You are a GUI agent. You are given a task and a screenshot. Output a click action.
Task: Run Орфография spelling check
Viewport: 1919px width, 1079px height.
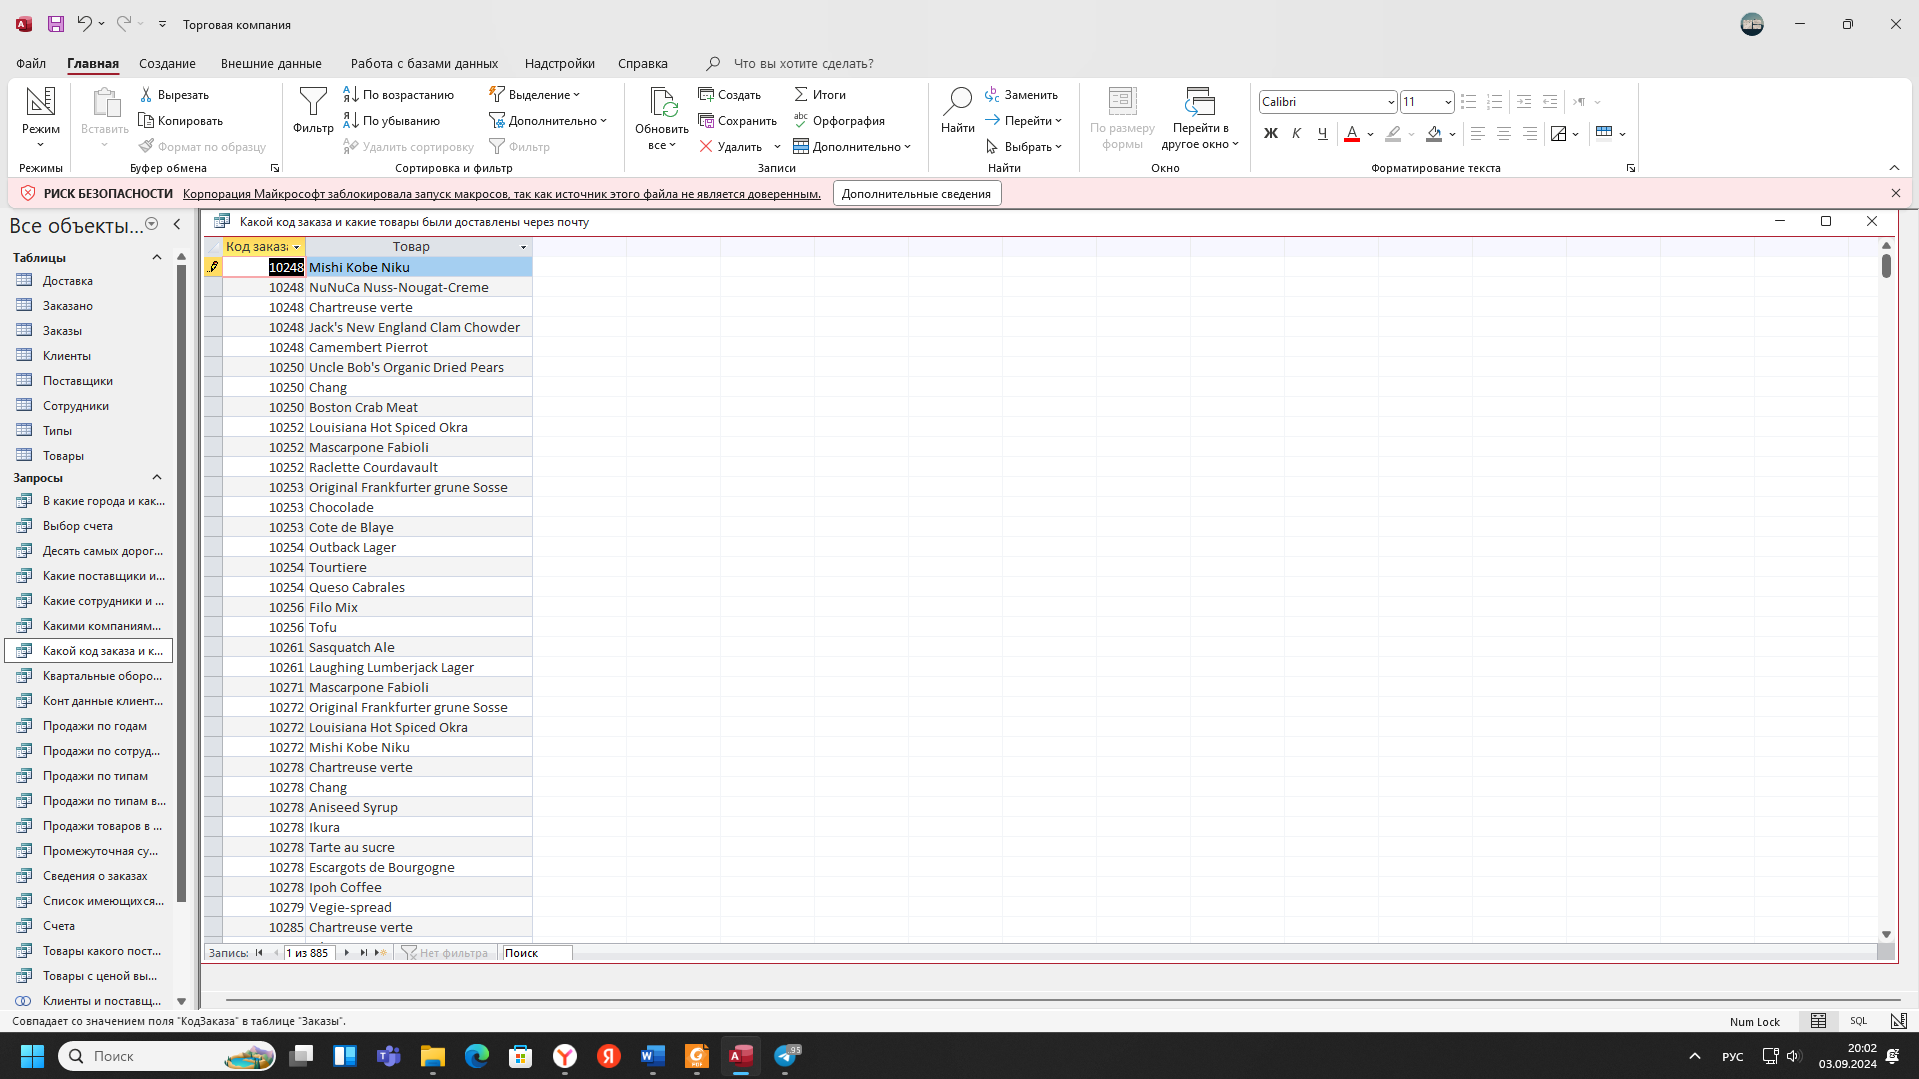(839, 121)
